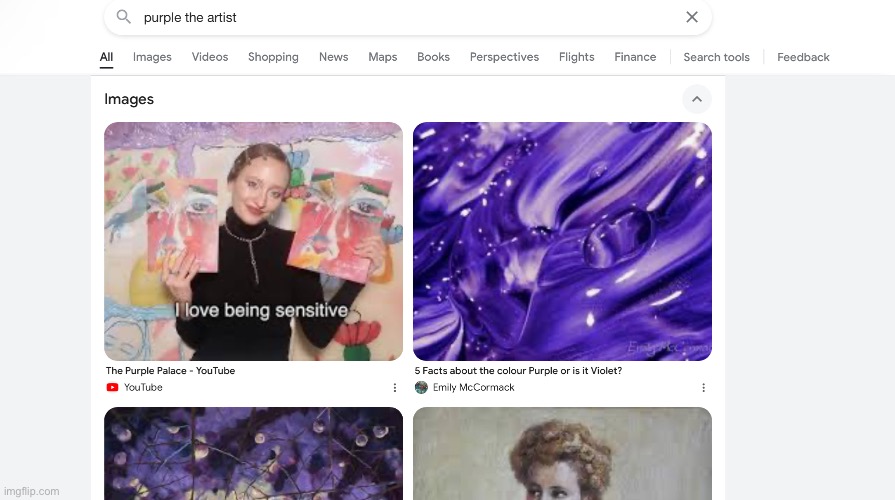Switch to the Images tab
The width and height of the screenshot is (895, 500).
click(x=152, y=57)
